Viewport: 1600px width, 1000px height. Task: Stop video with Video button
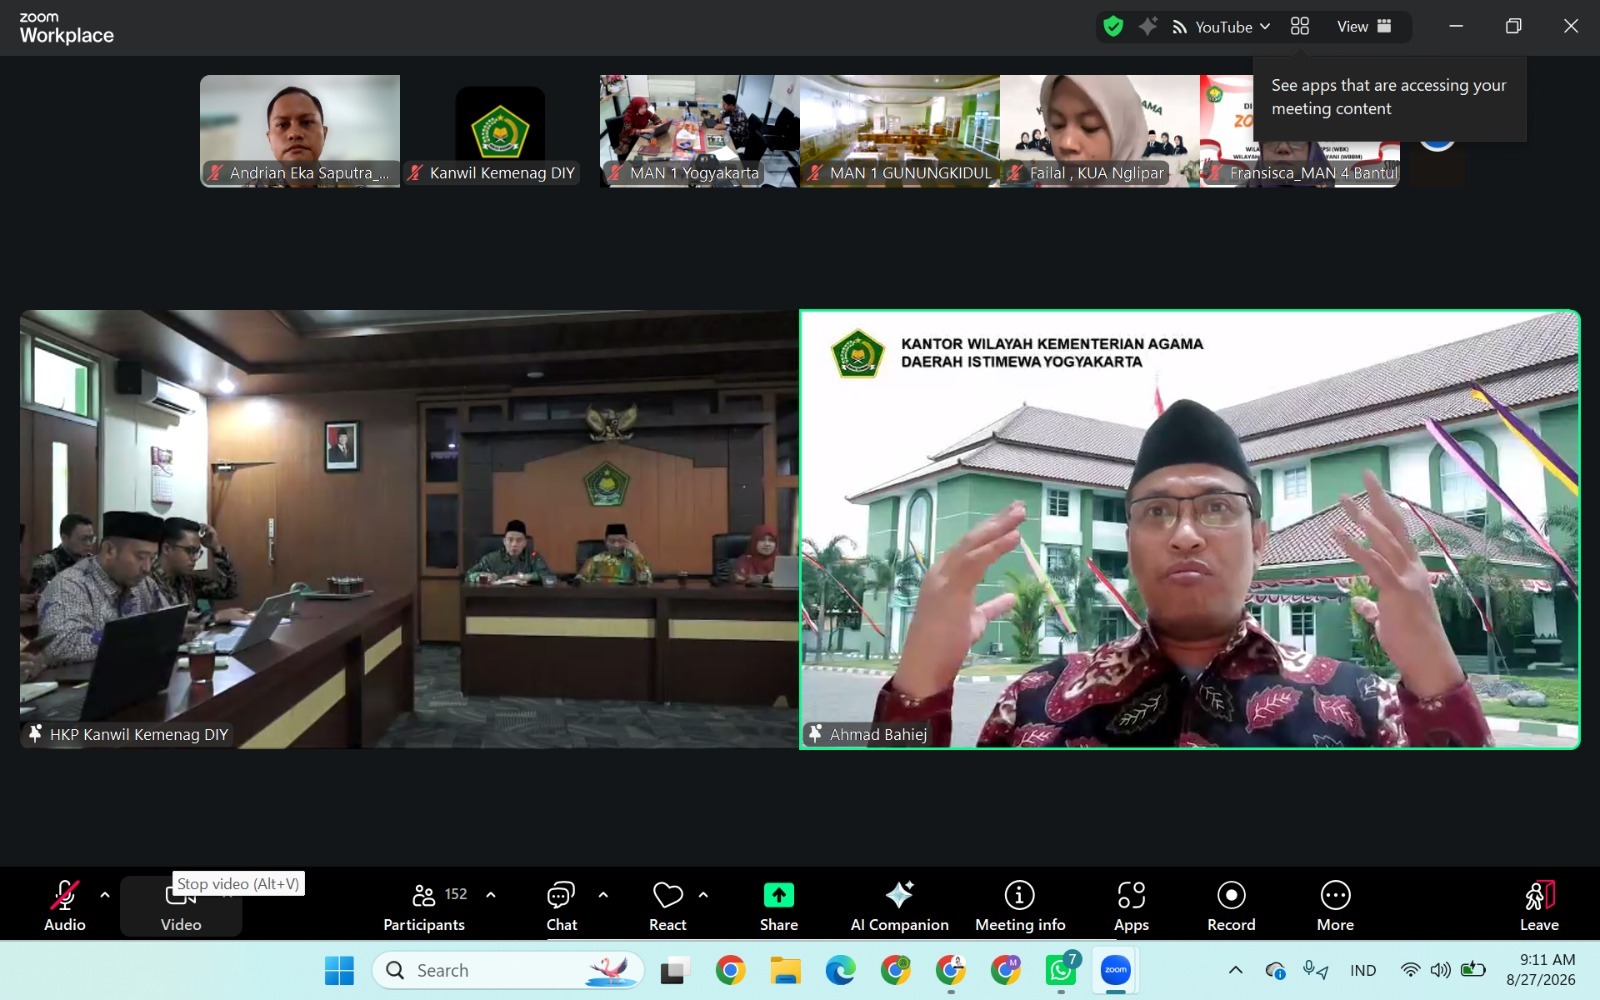(x=181, y=908)
